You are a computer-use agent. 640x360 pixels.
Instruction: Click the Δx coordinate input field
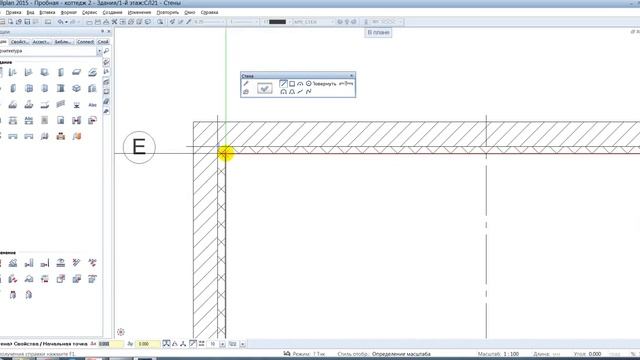click(111, 344)
